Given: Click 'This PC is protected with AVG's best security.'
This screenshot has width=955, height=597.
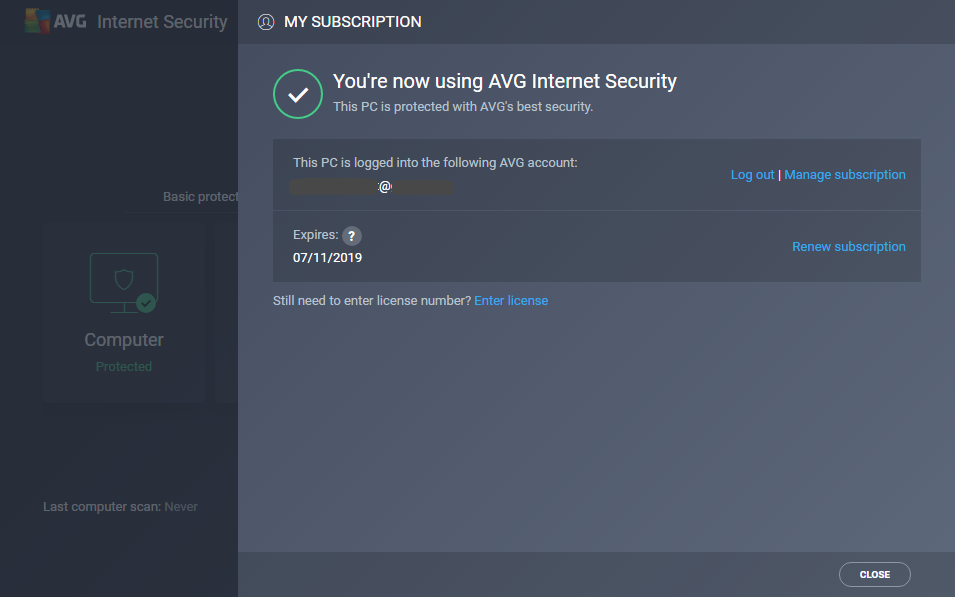Looking at the screenshot, I should click(463, 107).
